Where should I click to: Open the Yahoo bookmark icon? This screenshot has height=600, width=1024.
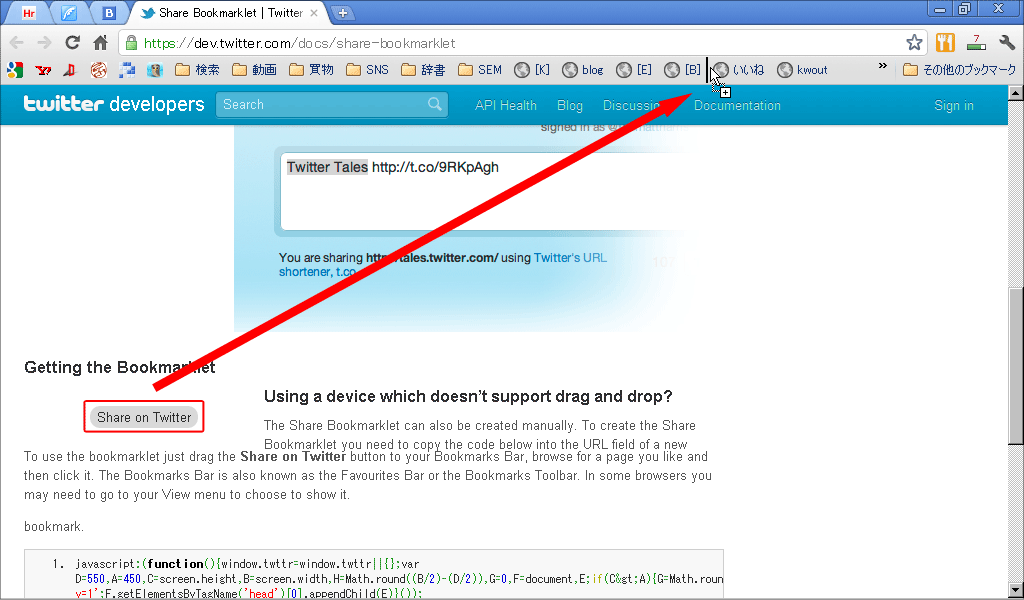coord(44,70)
